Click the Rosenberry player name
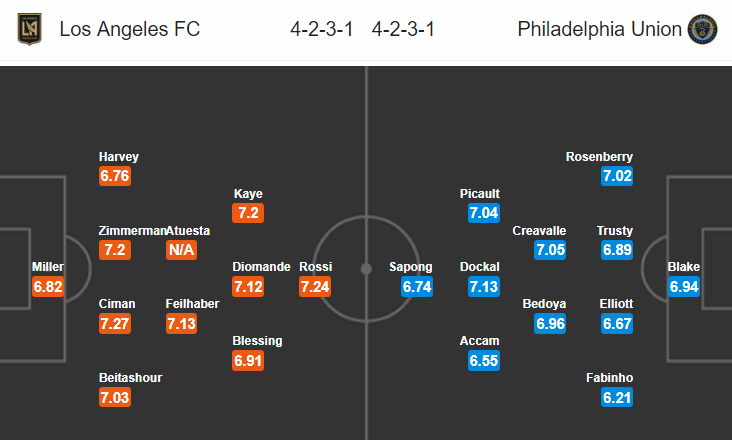 click(599, 157)
